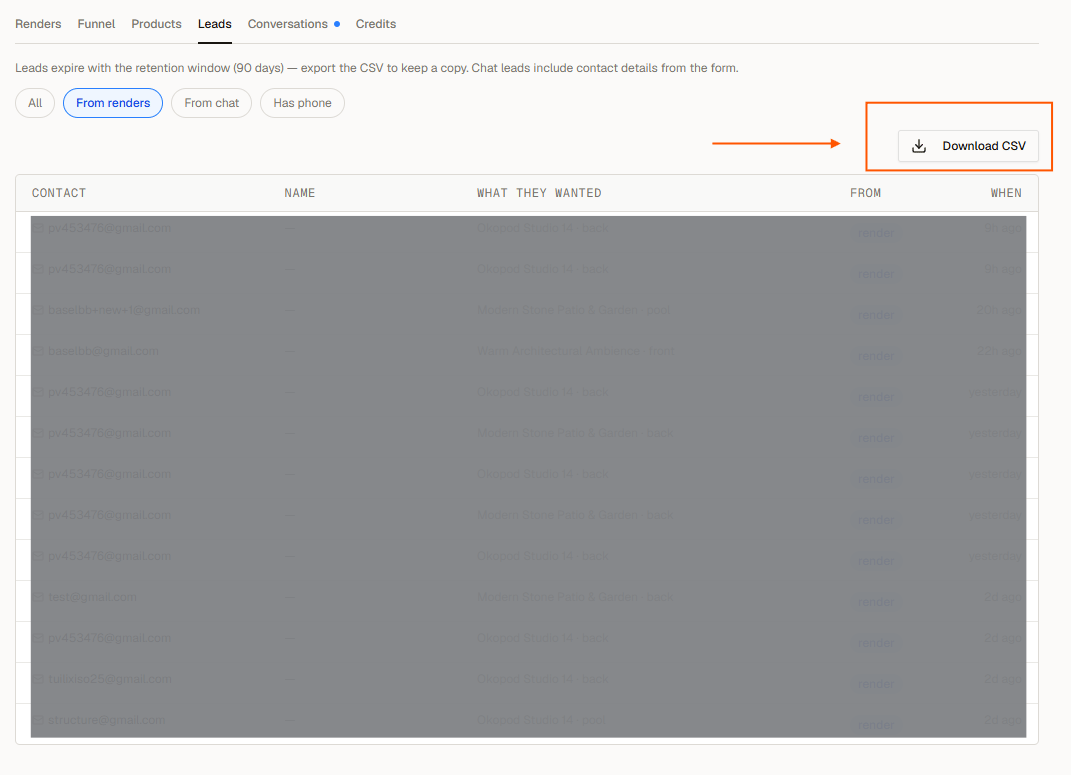The height and width of the screenshot is (775, 1071).
Task: Switch to the Funnel tab
Action: (x=96, y=24)
